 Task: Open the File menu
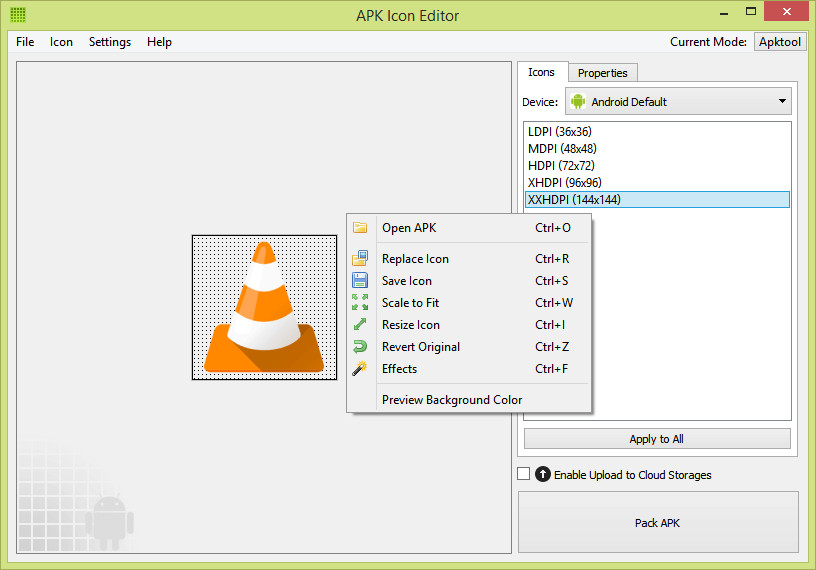pos(25,42)
